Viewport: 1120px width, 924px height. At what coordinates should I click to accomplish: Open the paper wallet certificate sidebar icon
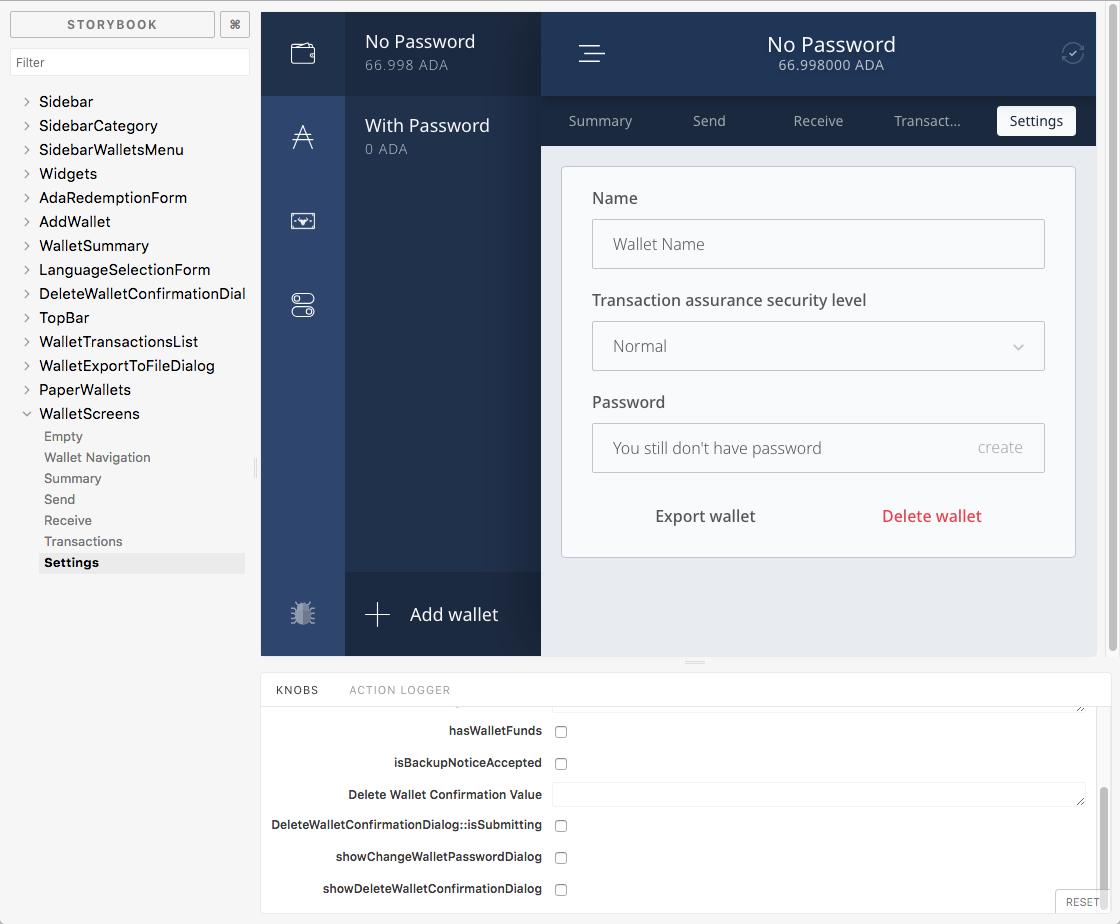pyautogui.click(x=303, y=221)
